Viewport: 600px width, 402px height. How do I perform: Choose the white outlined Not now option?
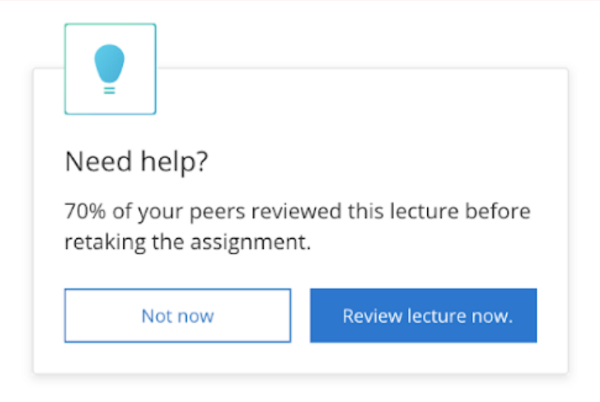pyautogui.click(x=178, y=316)
